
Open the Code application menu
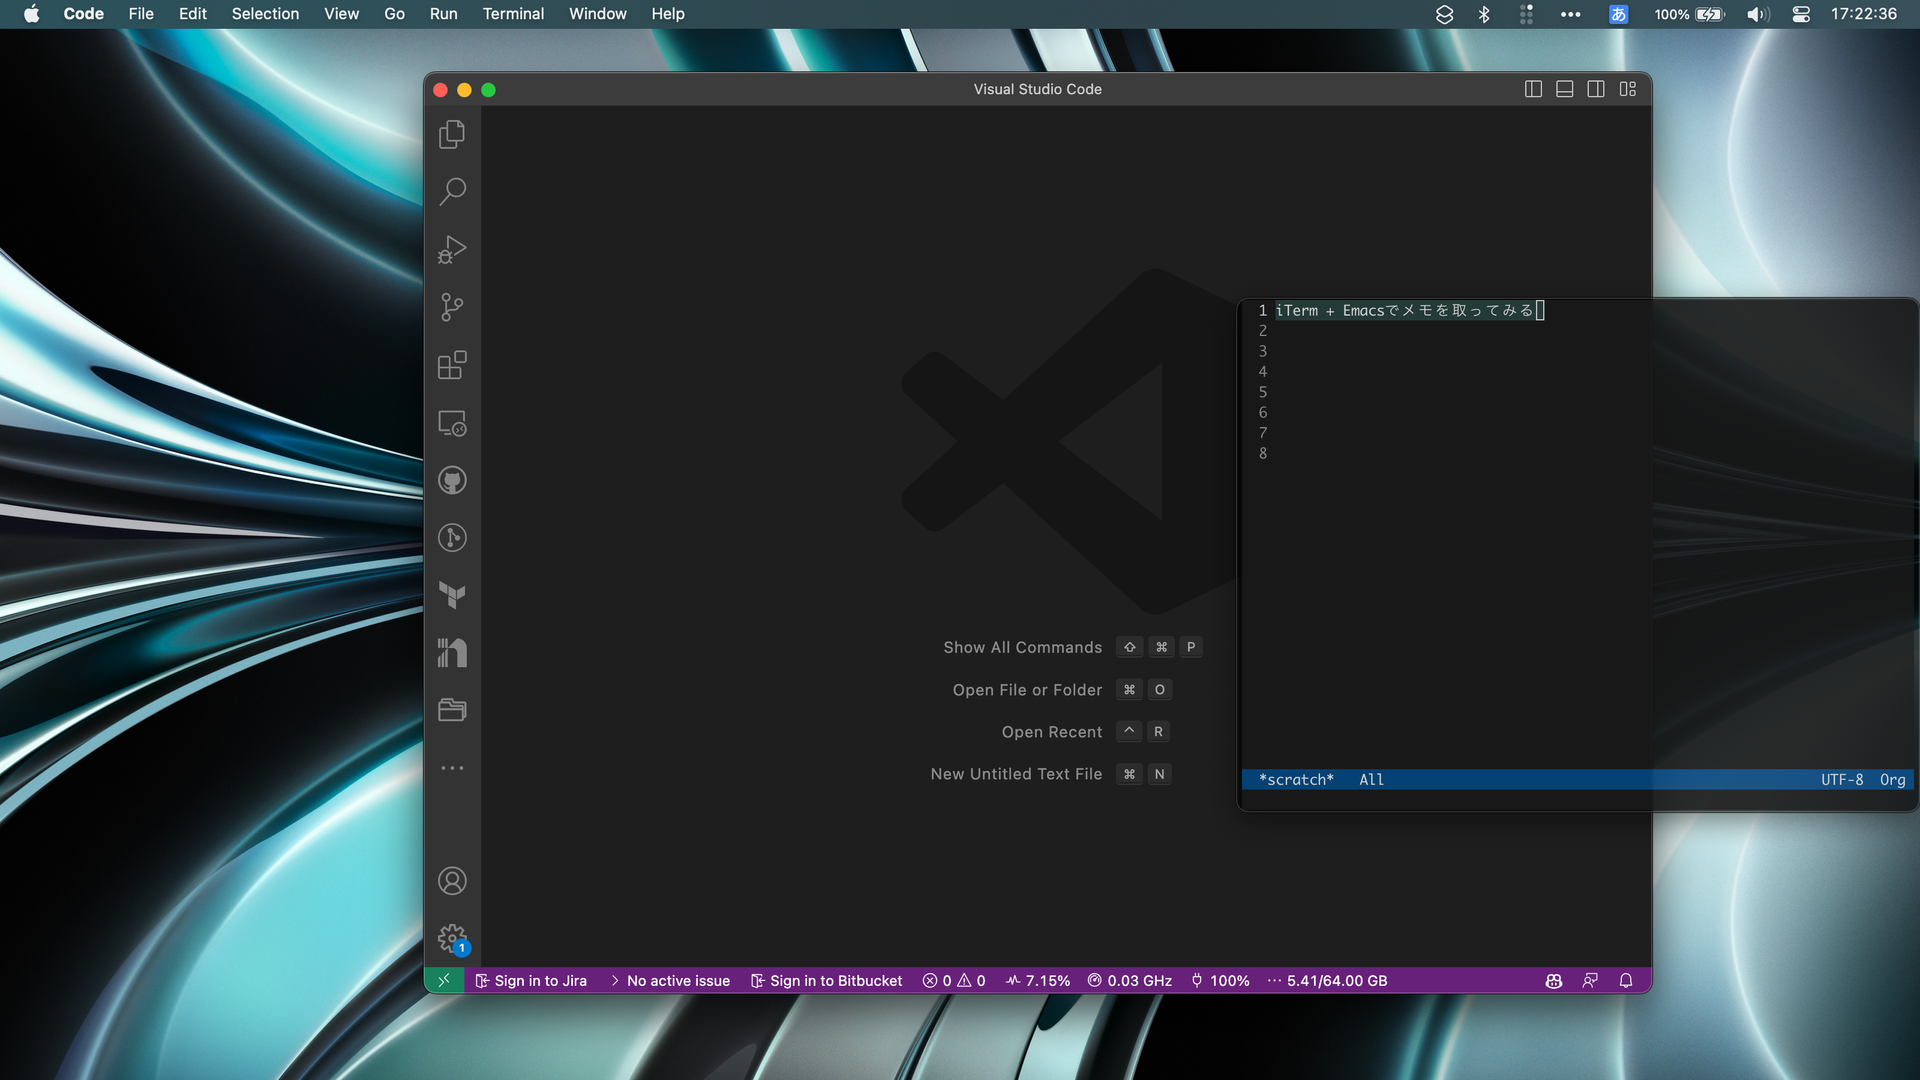(84, 14)
